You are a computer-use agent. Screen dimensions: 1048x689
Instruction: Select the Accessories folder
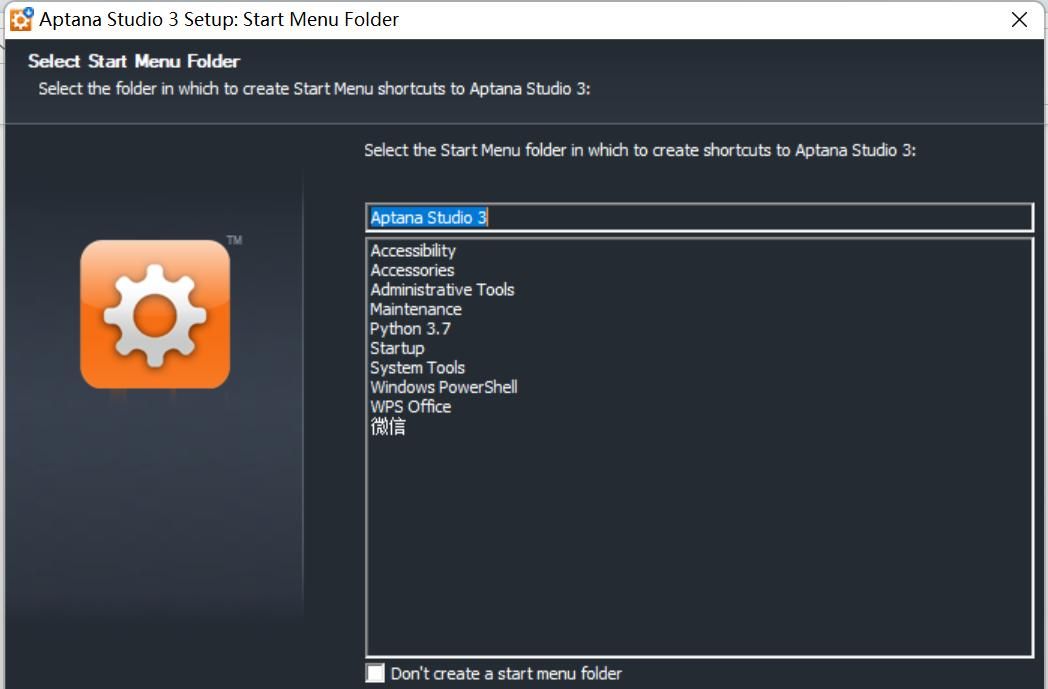pyautogui.click(x=412, y=270)
